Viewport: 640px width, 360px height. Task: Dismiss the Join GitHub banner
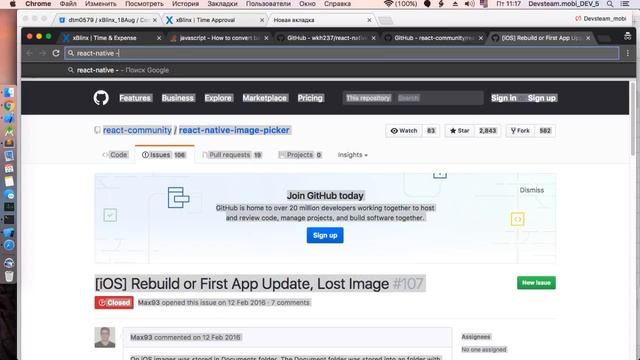click(531, 190)
